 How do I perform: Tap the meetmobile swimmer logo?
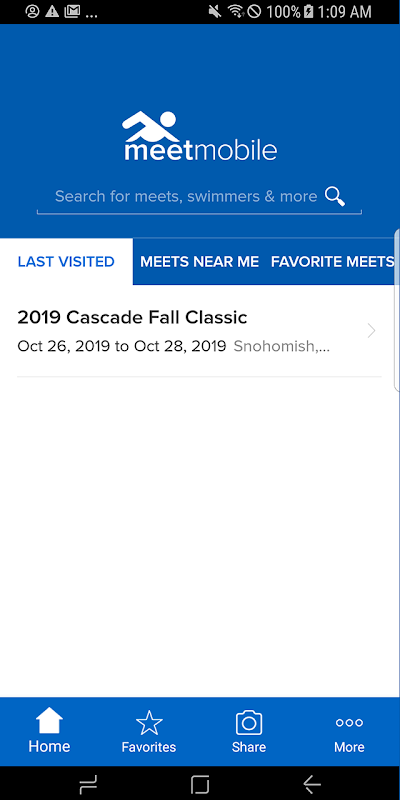click(x=200, y=135)
